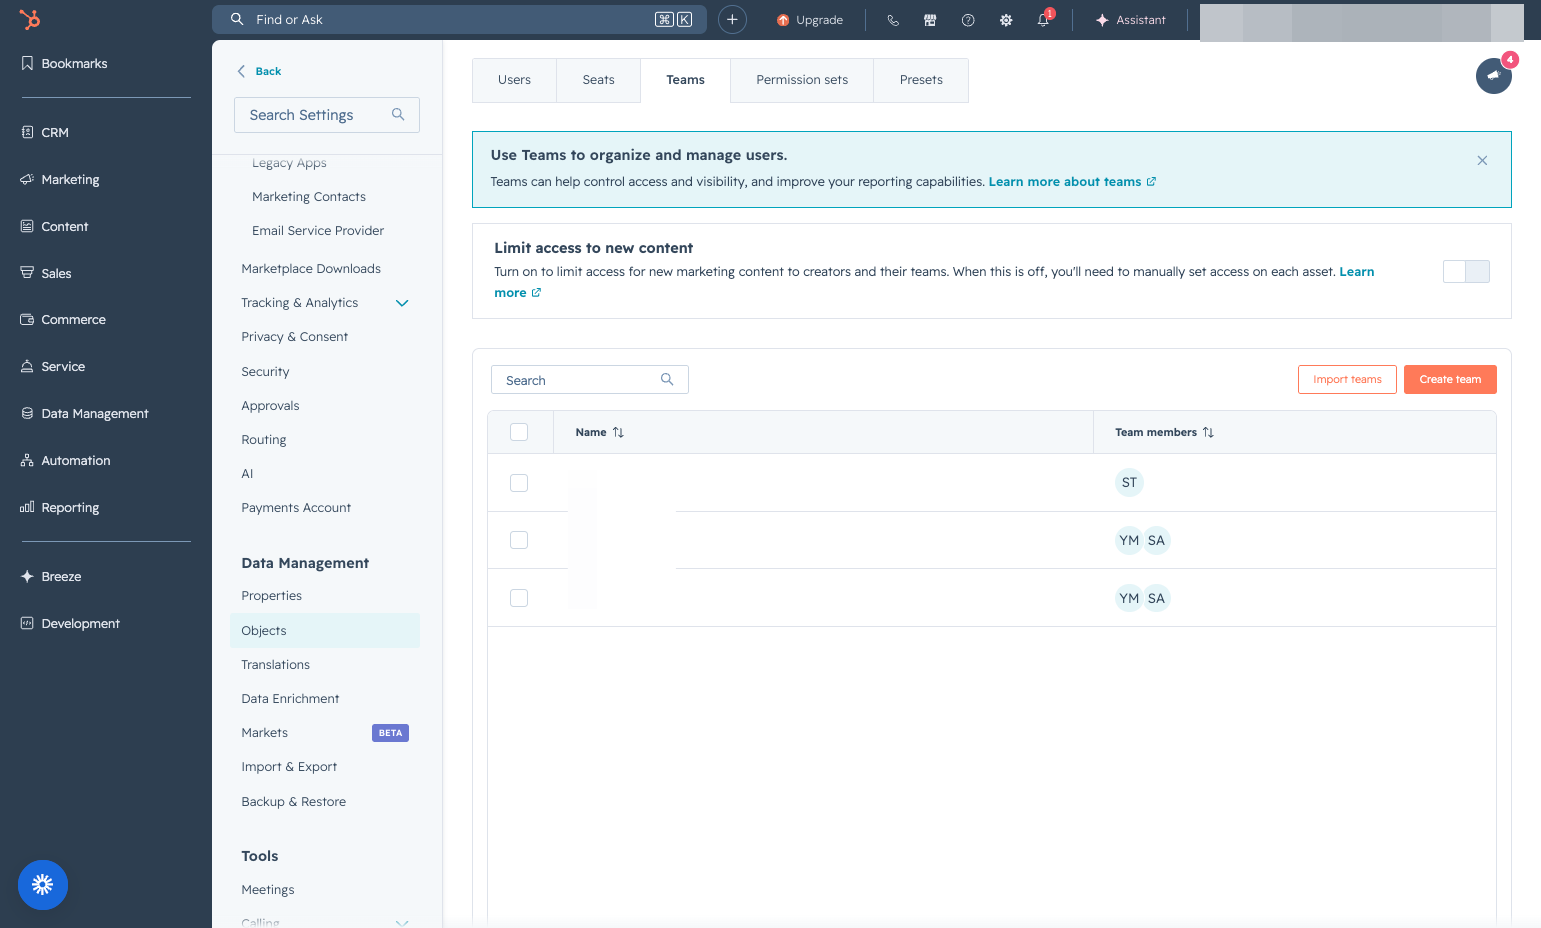
Task: Dismiss the Use Teams info banner
Action: (x=1482, y=161)
